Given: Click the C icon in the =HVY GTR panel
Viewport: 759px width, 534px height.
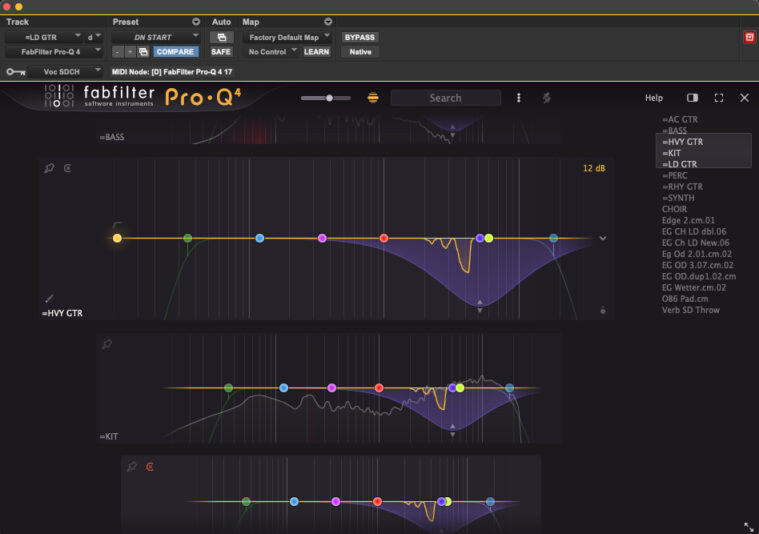Looking at the screenshot, I should pyautogui.click(x=67, y=168).
